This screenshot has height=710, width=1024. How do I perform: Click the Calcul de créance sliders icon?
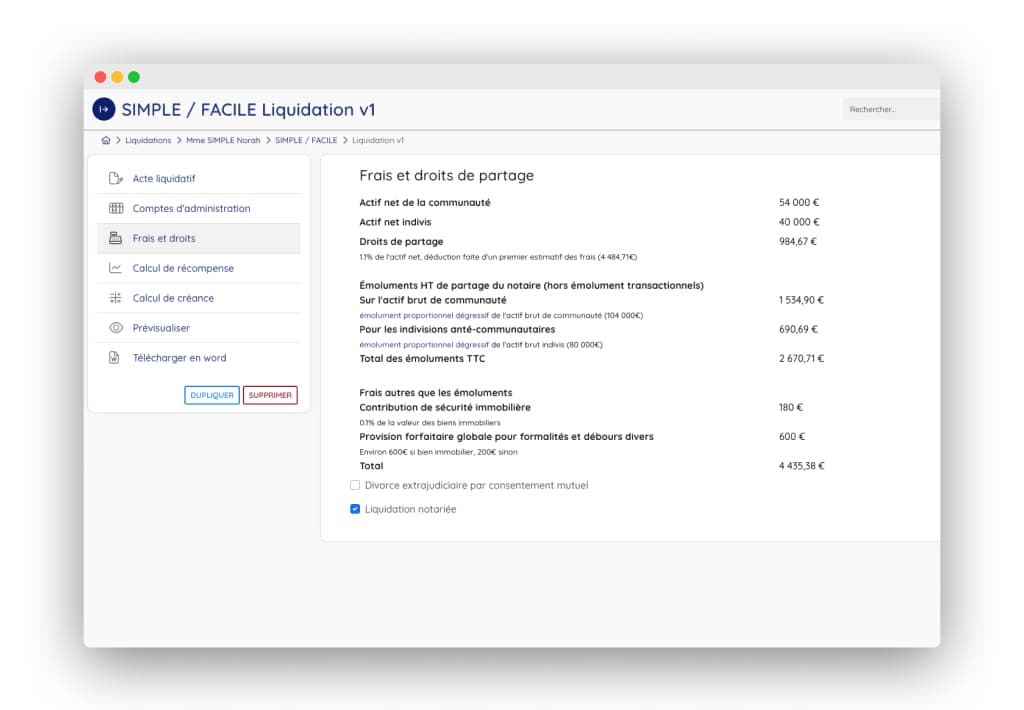(116, 298)
